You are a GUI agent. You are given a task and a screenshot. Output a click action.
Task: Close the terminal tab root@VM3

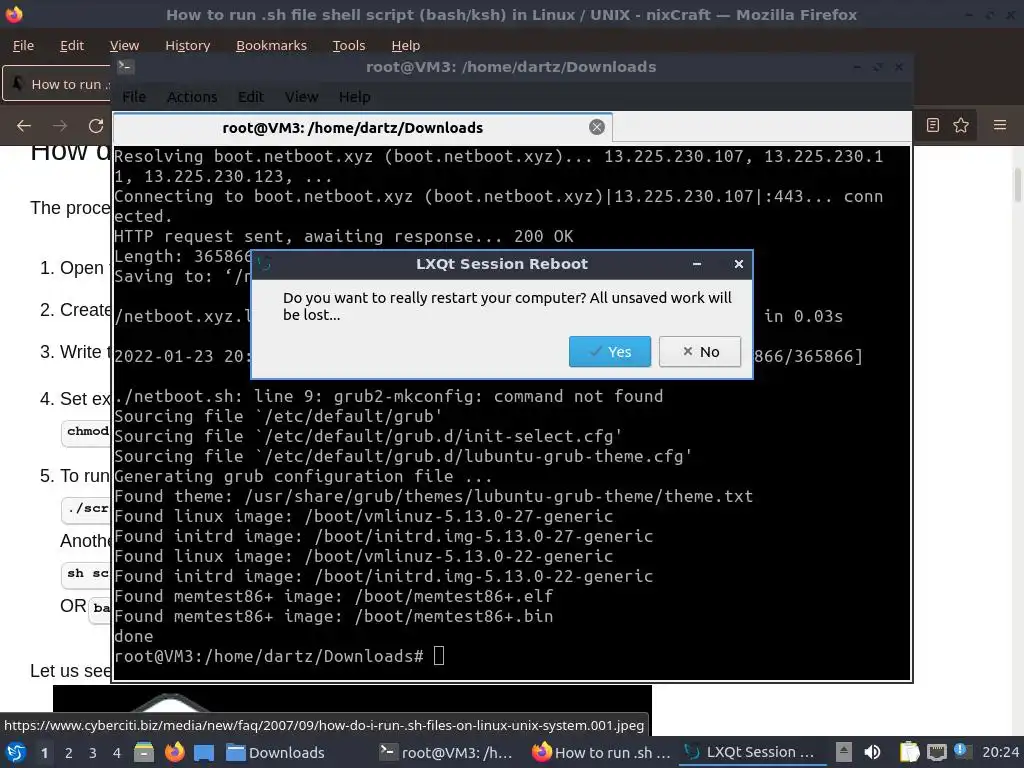pos(596,127)
